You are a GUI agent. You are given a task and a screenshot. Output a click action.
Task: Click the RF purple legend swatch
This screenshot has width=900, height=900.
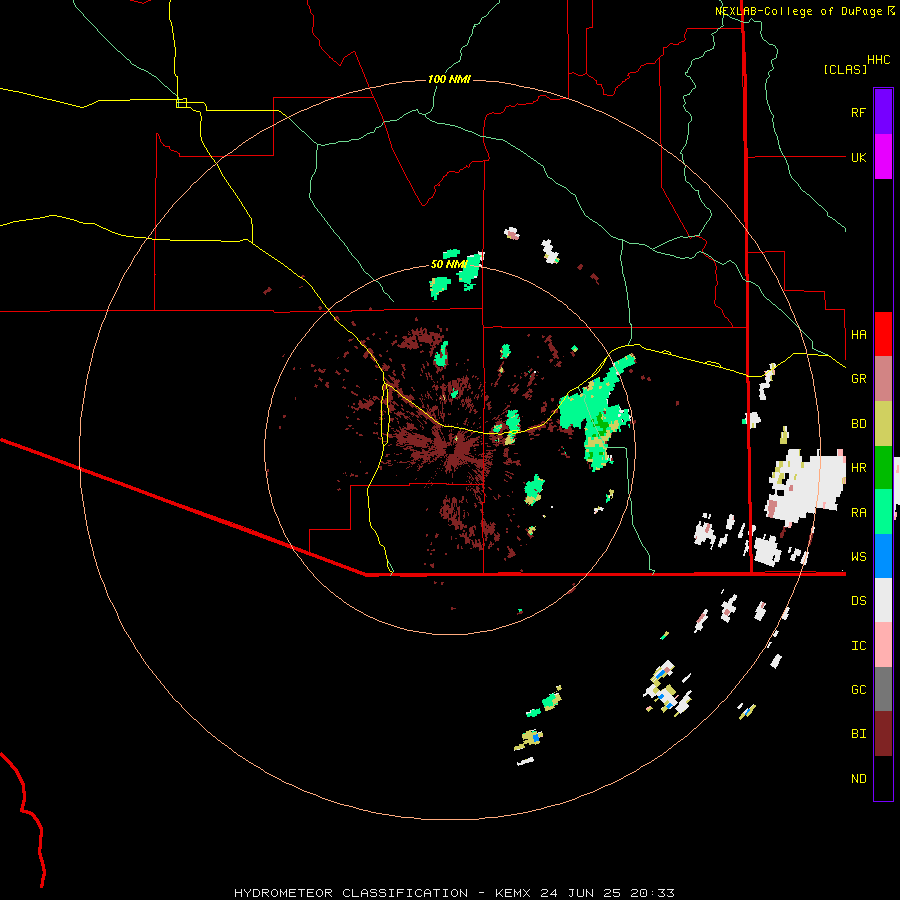pos(883,112)
